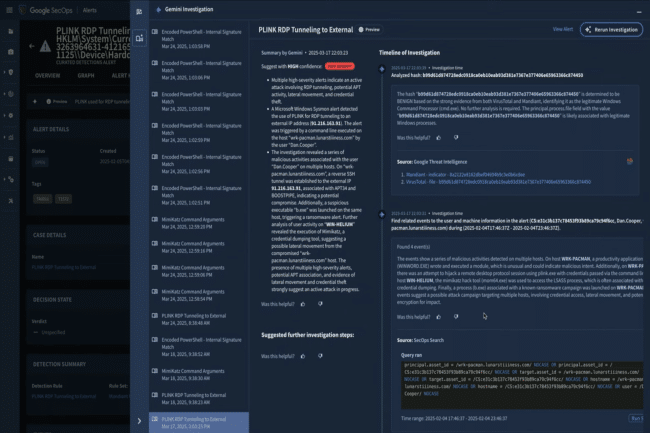650x433 pixels.
Task: Expand the shield sidebar item arrow
Action: [5, 73]
